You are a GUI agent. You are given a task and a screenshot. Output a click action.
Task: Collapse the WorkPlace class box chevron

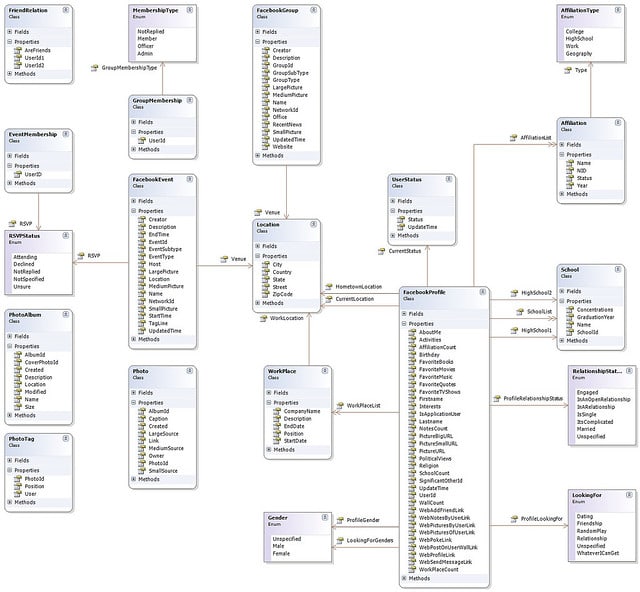click(x=325, y=371)
